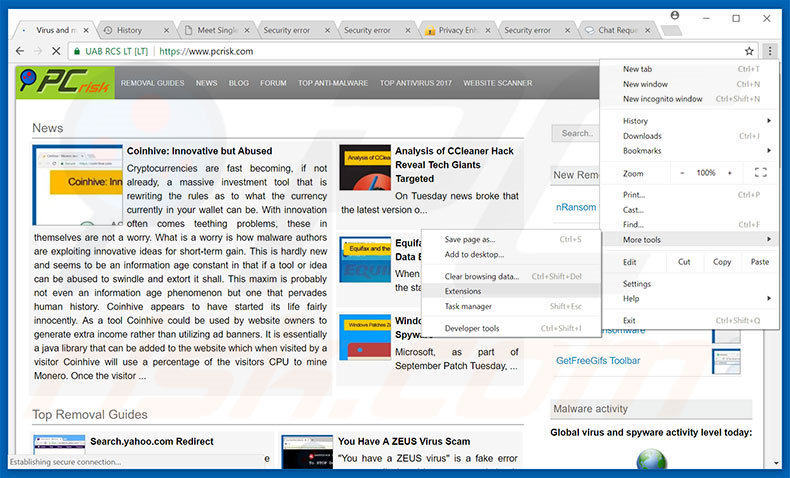Click the PCrisk logo
This screenshot has width=790, height=478.
point(65,83)
